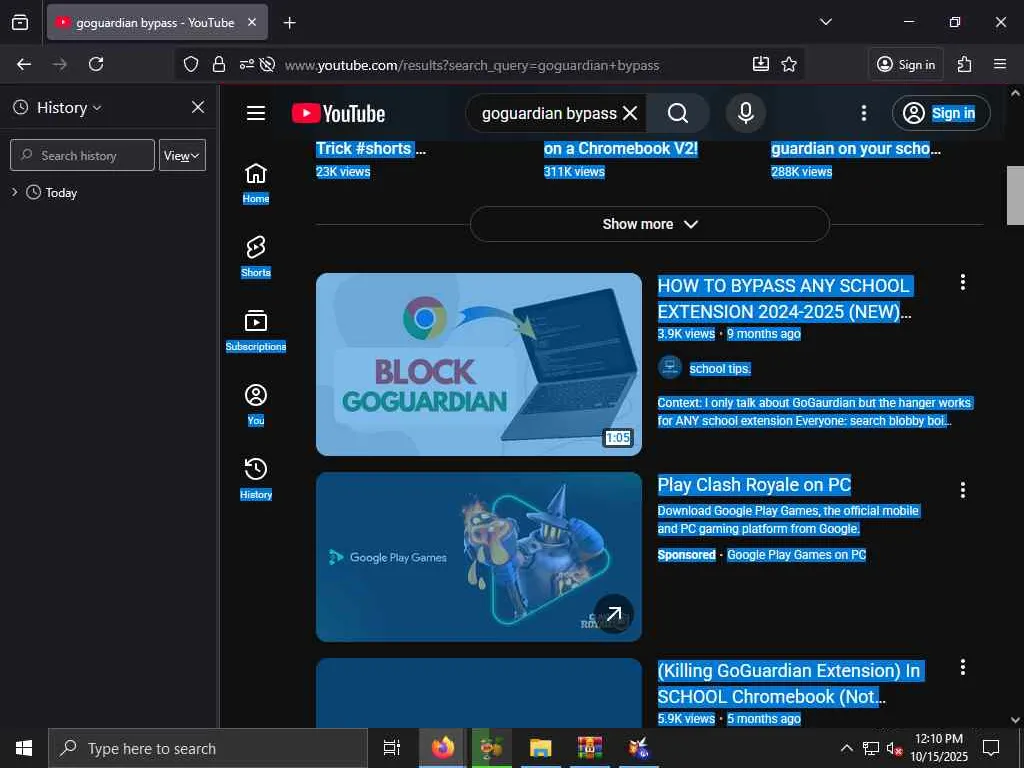Click the YouTube search box text
The width and height of the screenshot is (1024, 768).
click(x=549, y=114)
